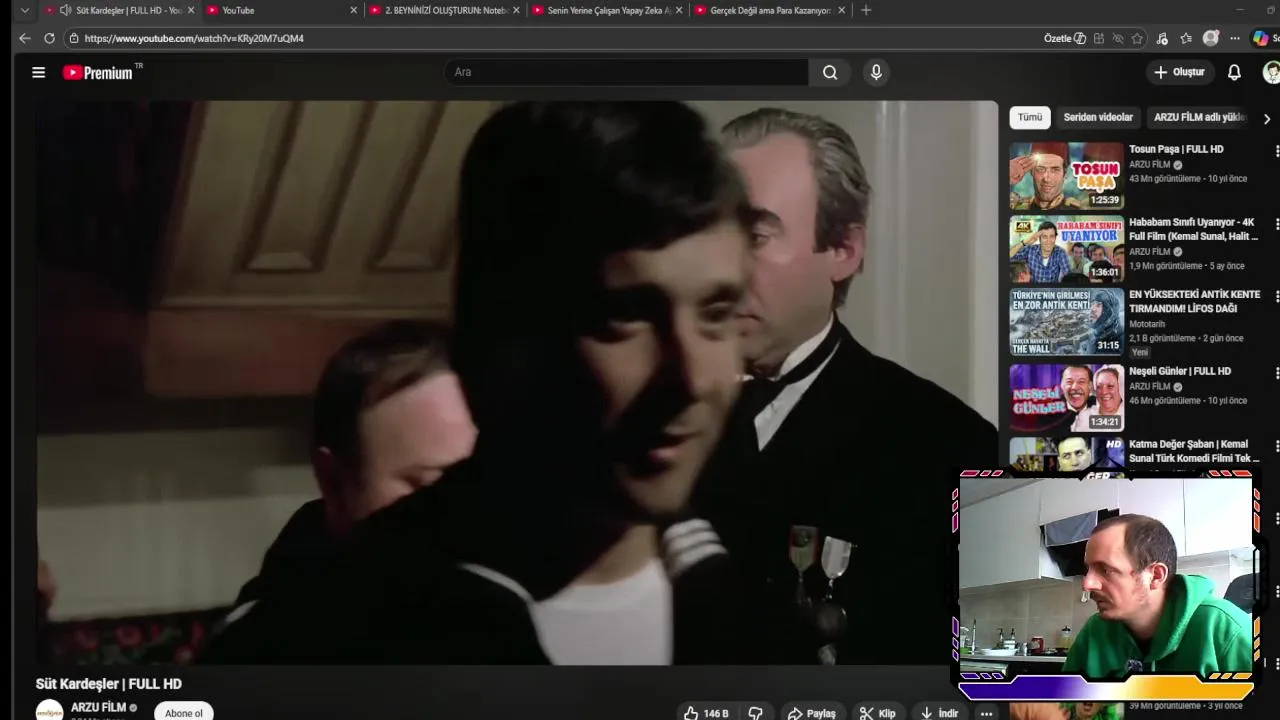Viewport: 1280px width, 720px height.
Task: Open Tosun Paşa | FULL HD title
Action: pyautogui.click(x=1176, y=149)
